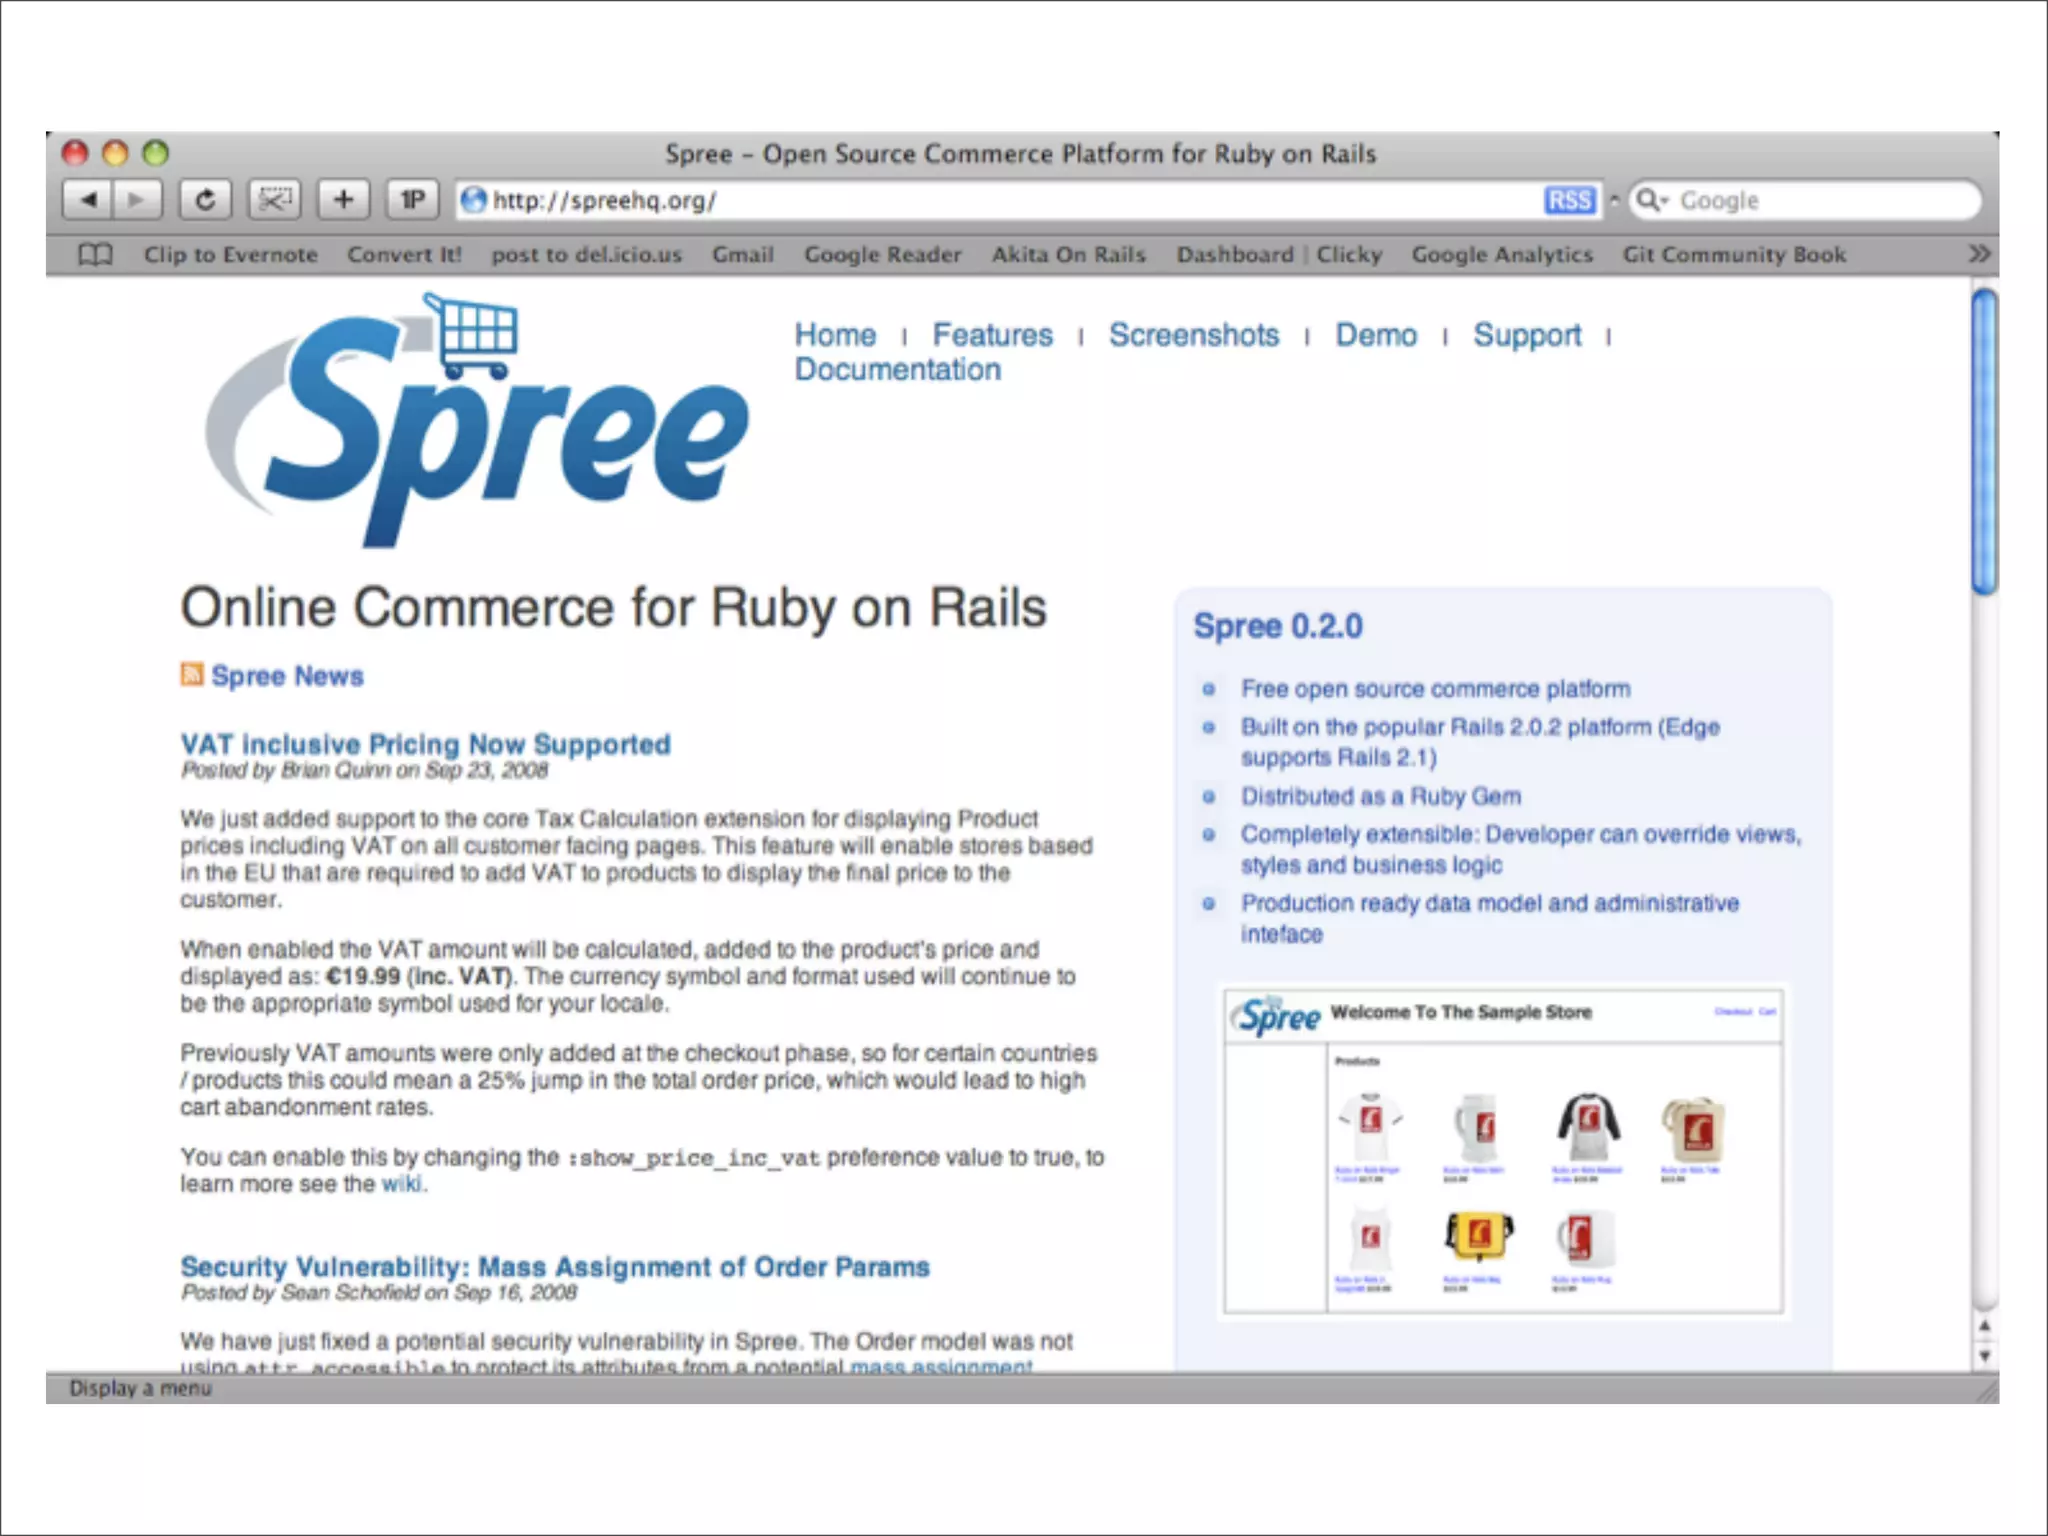Screen dimensions: 2048x1536
Task: Add a bookmark with the plus button
Action: 343,200
